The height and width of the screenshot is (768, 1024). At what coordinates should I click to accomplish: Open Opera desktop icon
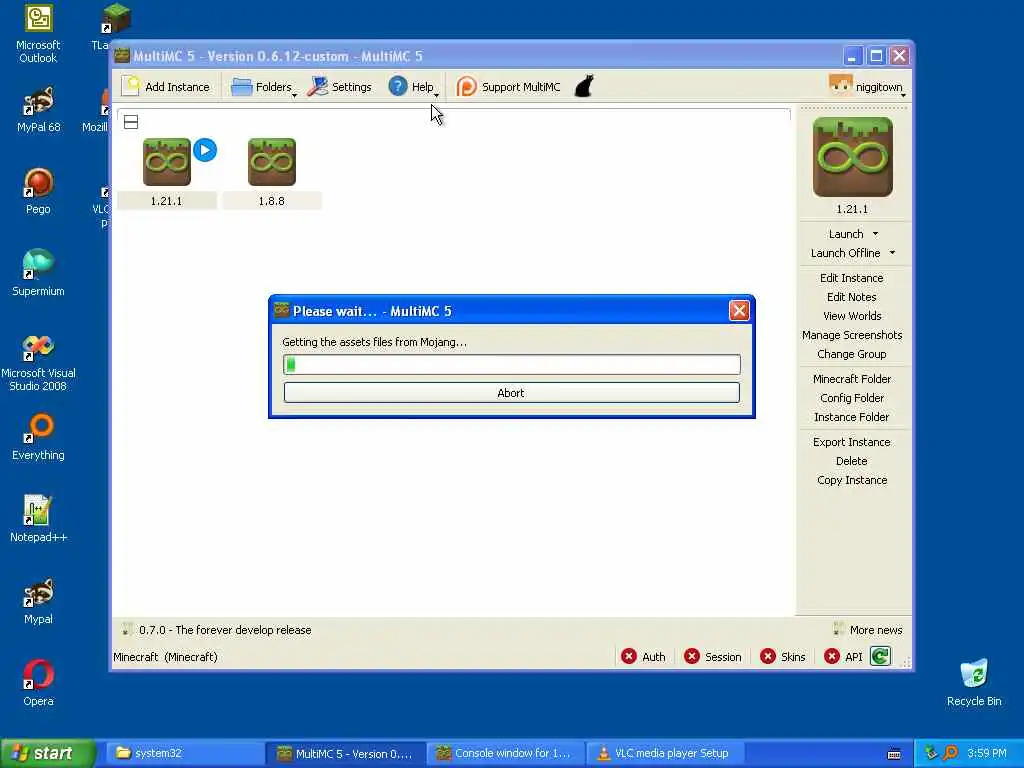click(x=38, y=683)
